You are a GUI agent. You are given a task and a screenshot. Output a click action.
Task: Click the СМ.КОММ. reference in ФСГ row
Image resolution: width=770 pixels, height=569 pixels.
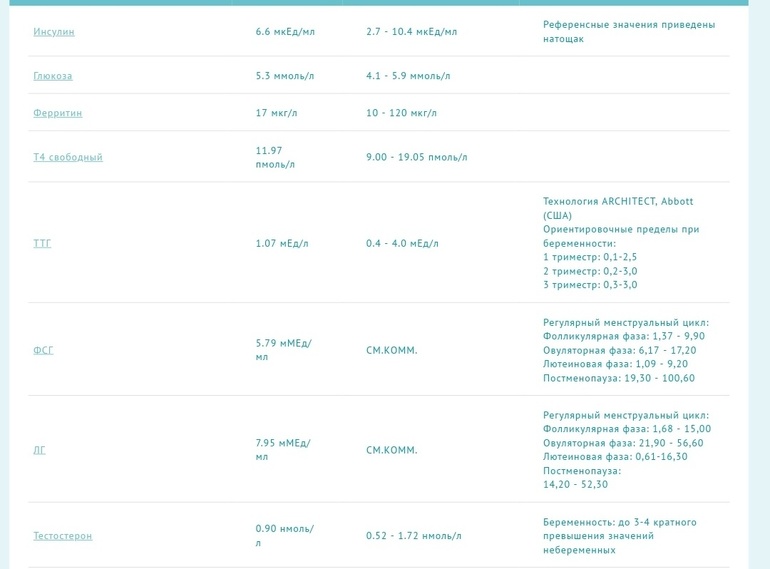click(x=392, y=351)
